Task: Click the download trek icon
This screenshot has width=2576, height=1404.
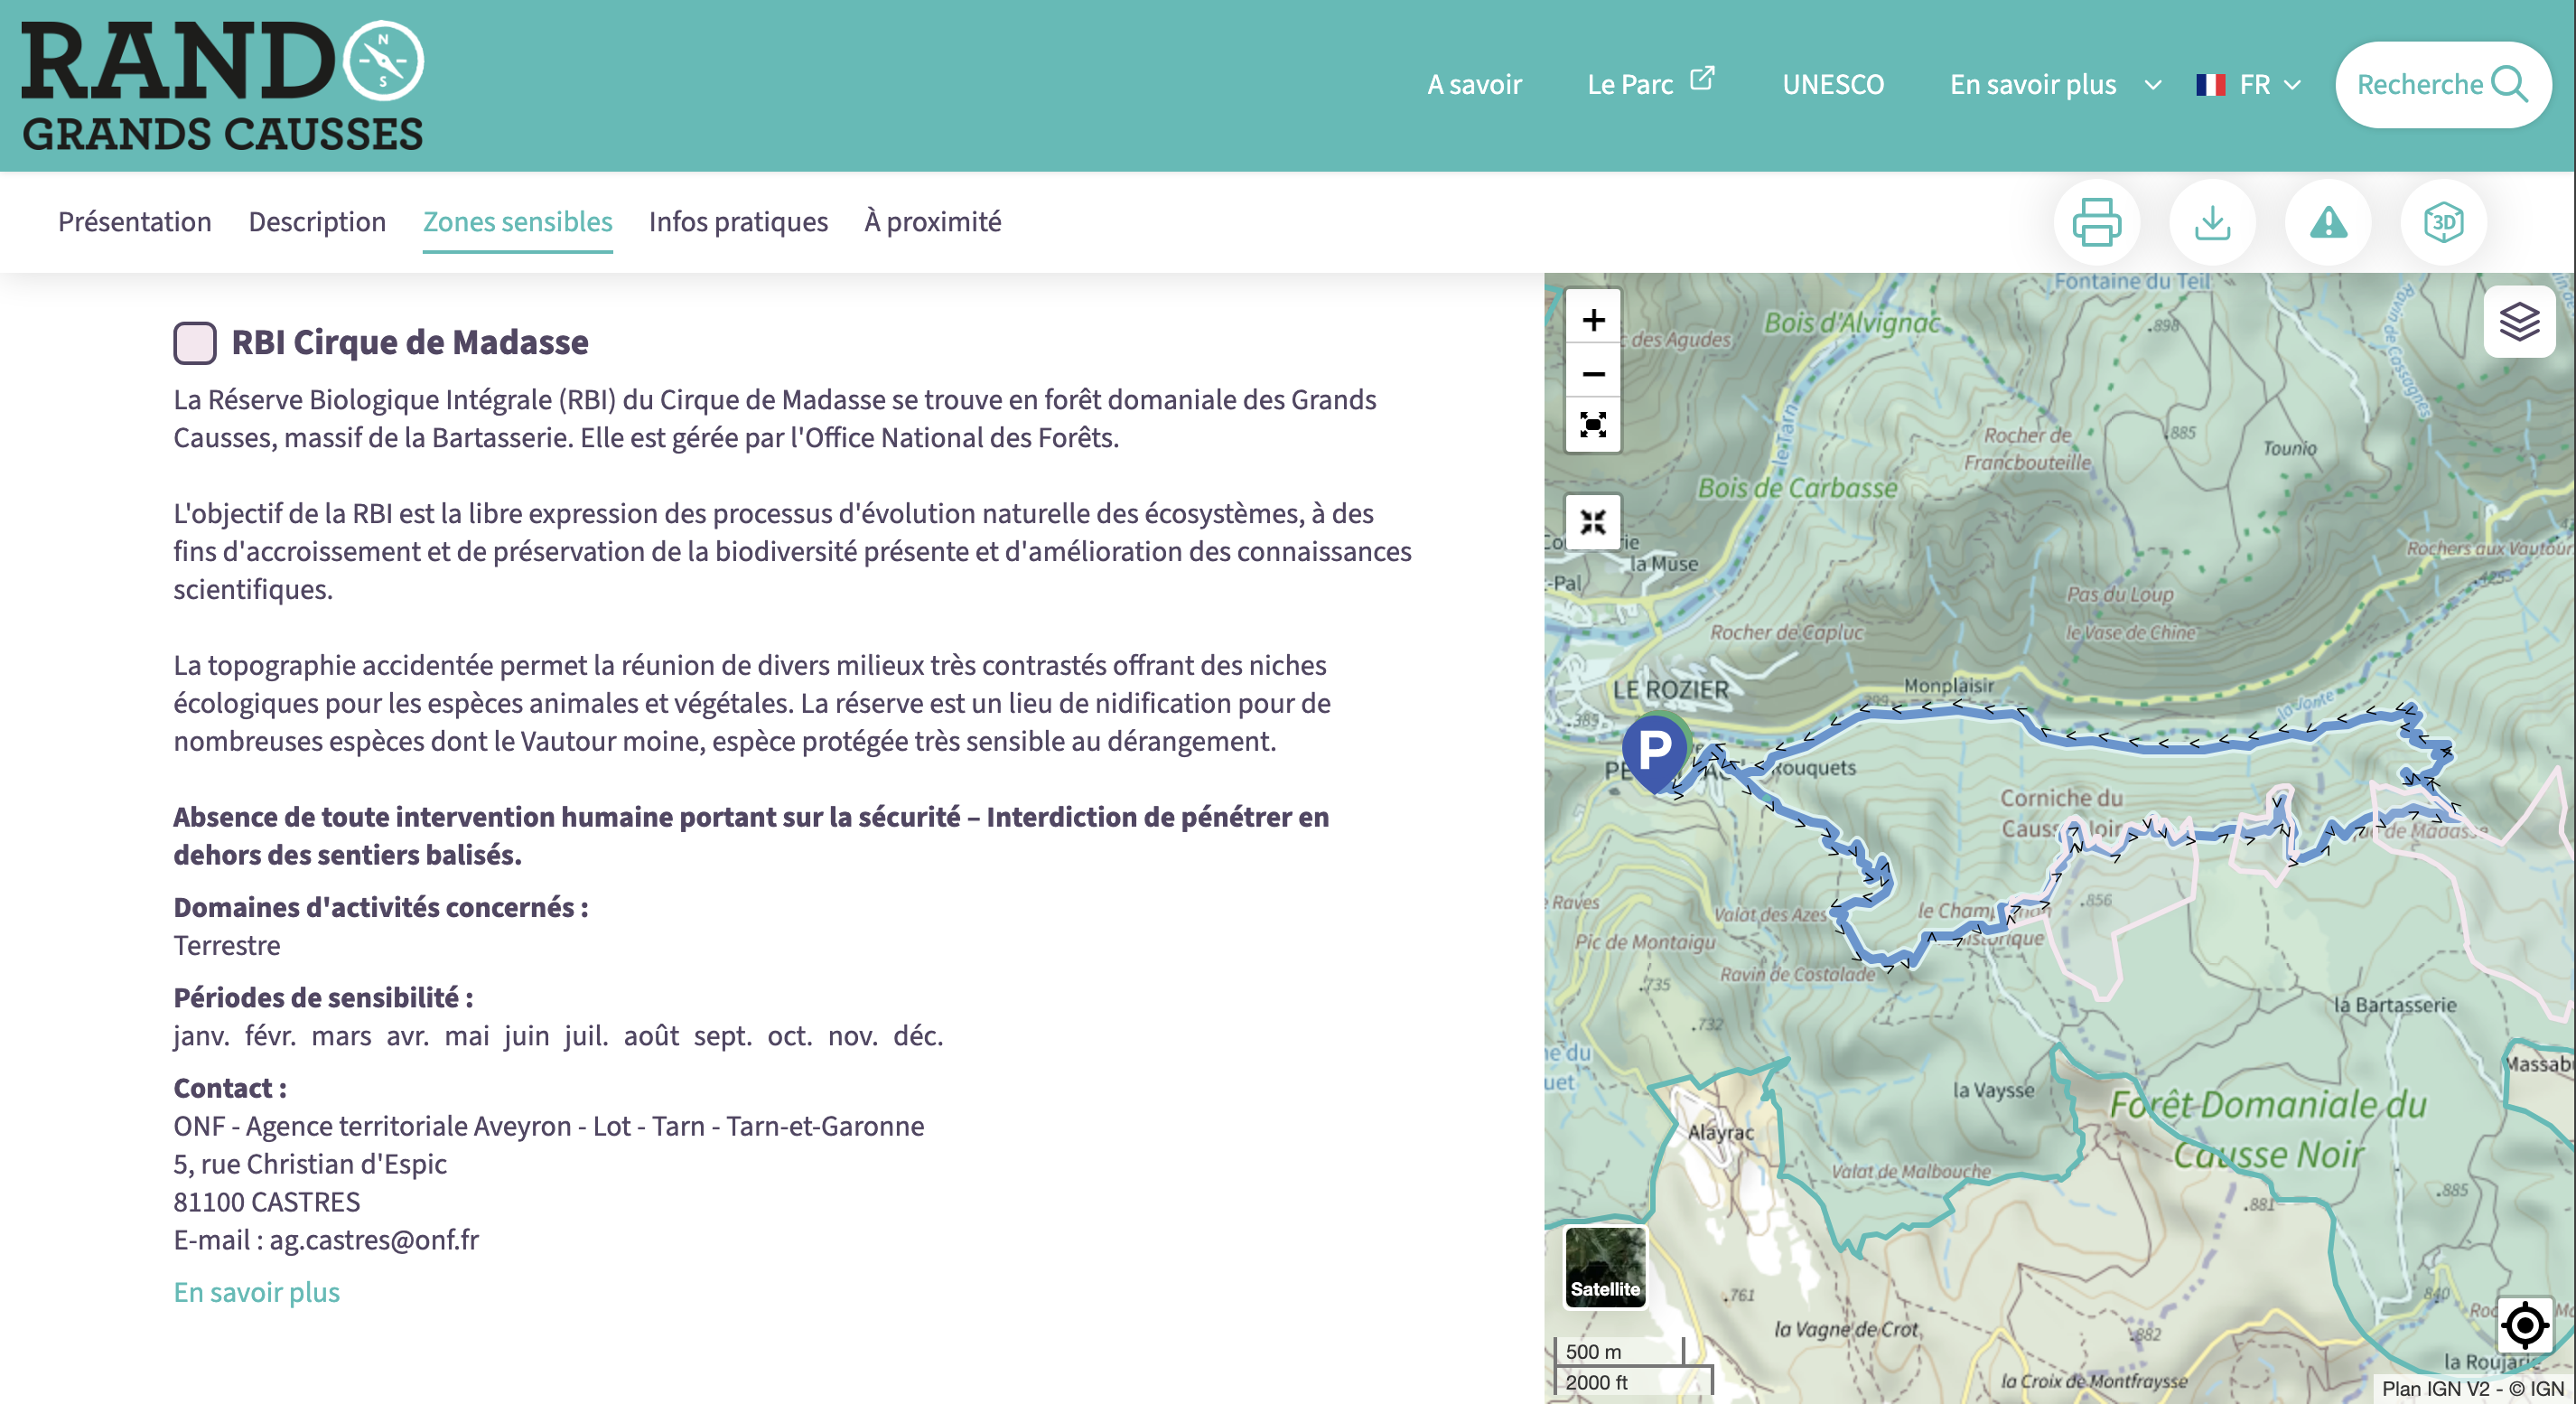Action: click(2212, 222)
